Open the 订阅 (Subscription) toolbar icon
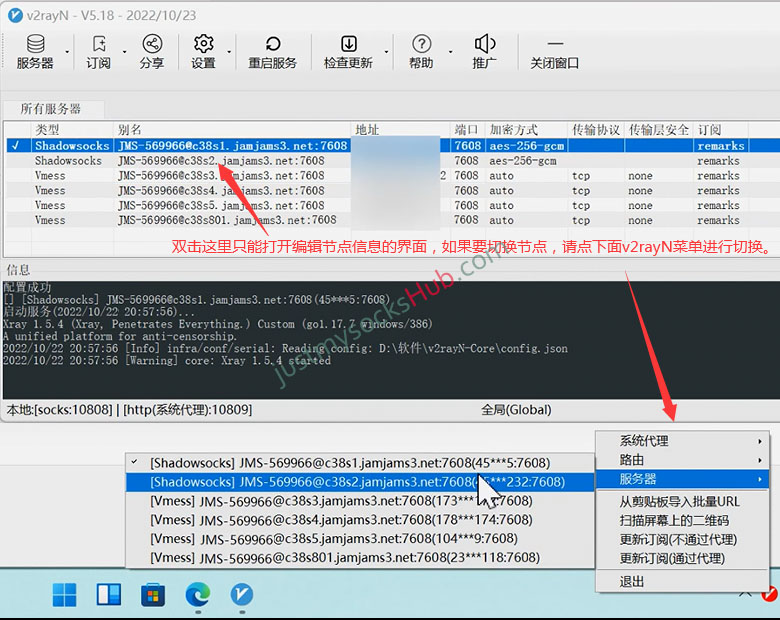 coord(98,52)
